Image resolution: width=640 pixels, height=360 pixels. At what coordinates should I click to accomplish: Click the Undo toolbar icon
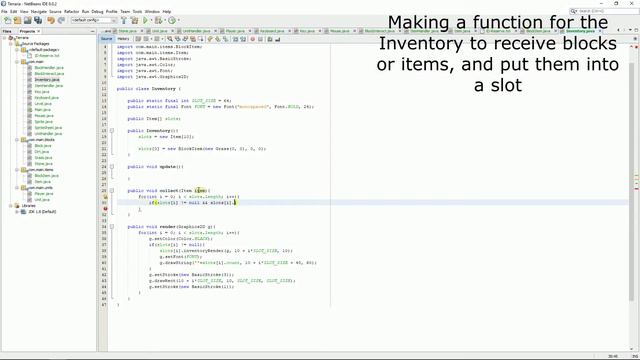point(51,20)
